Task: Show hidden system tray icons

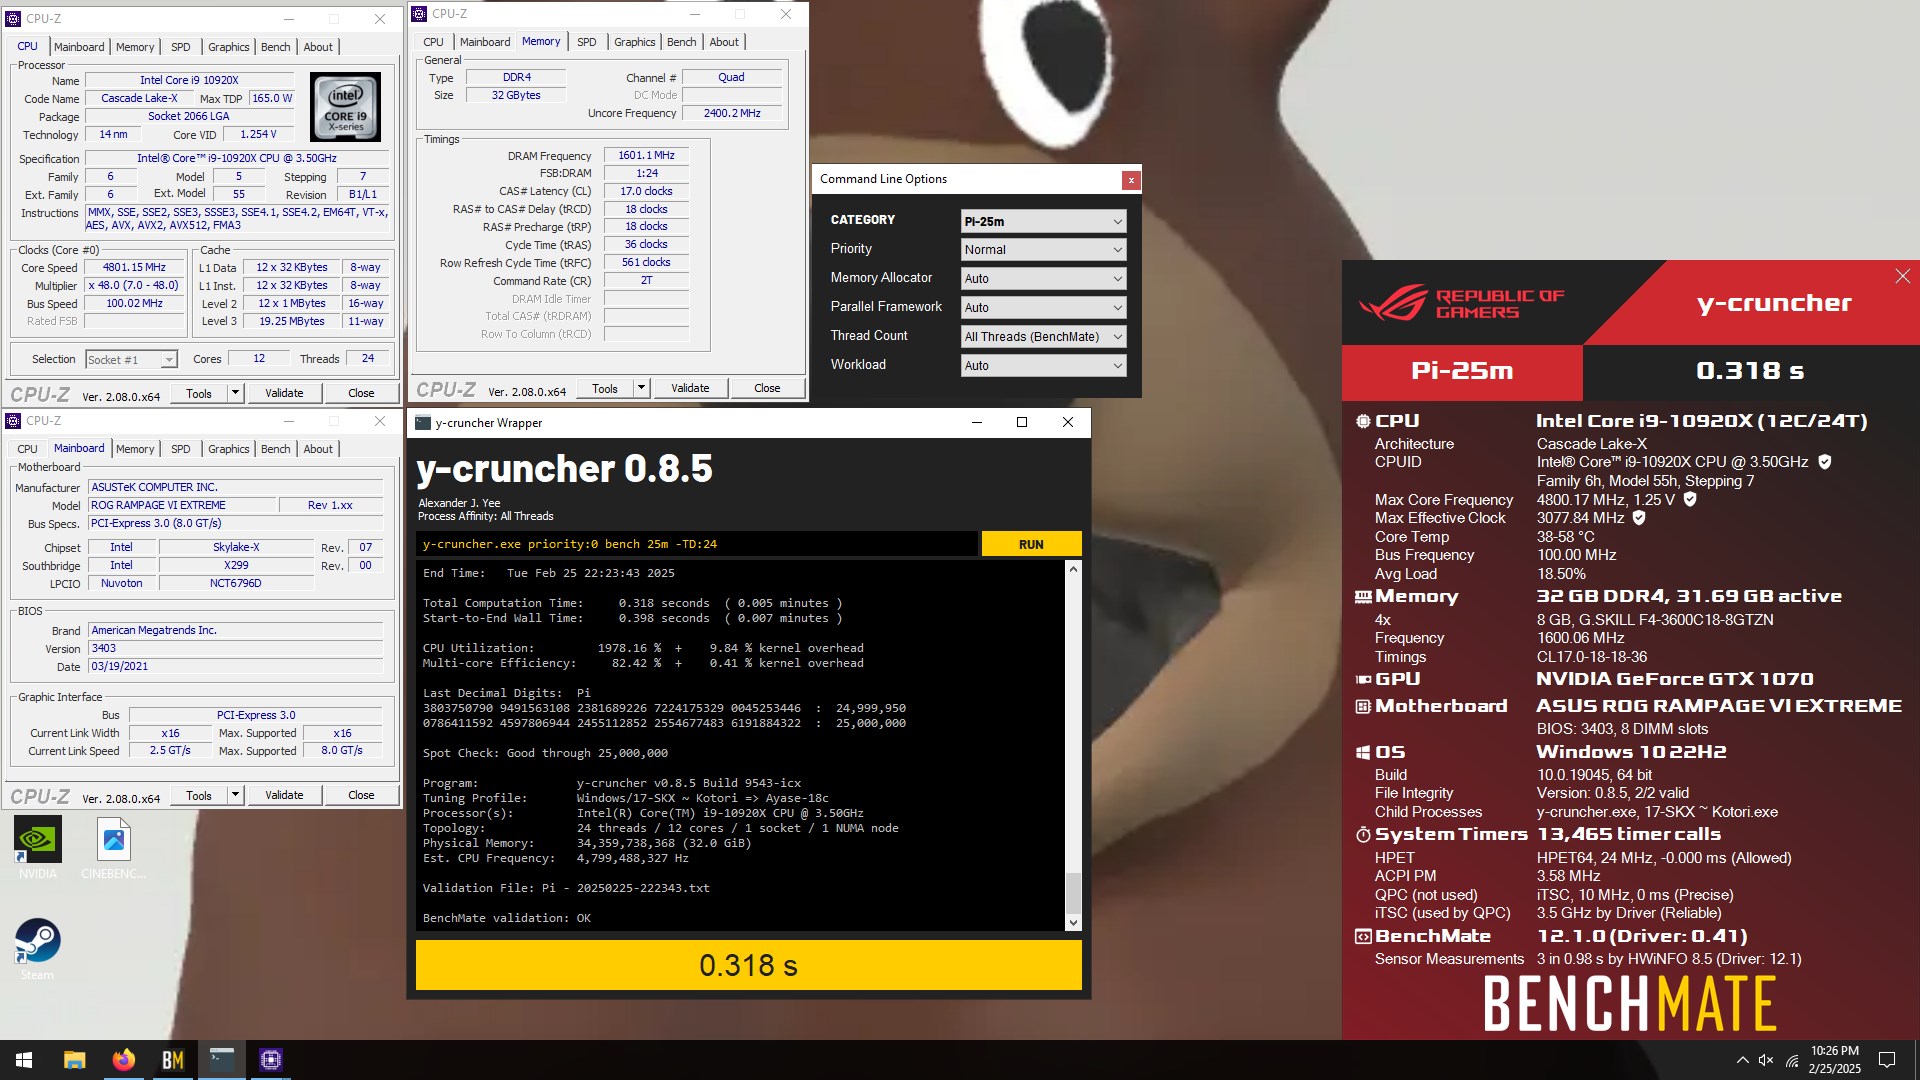Action: [1742, 1060]
